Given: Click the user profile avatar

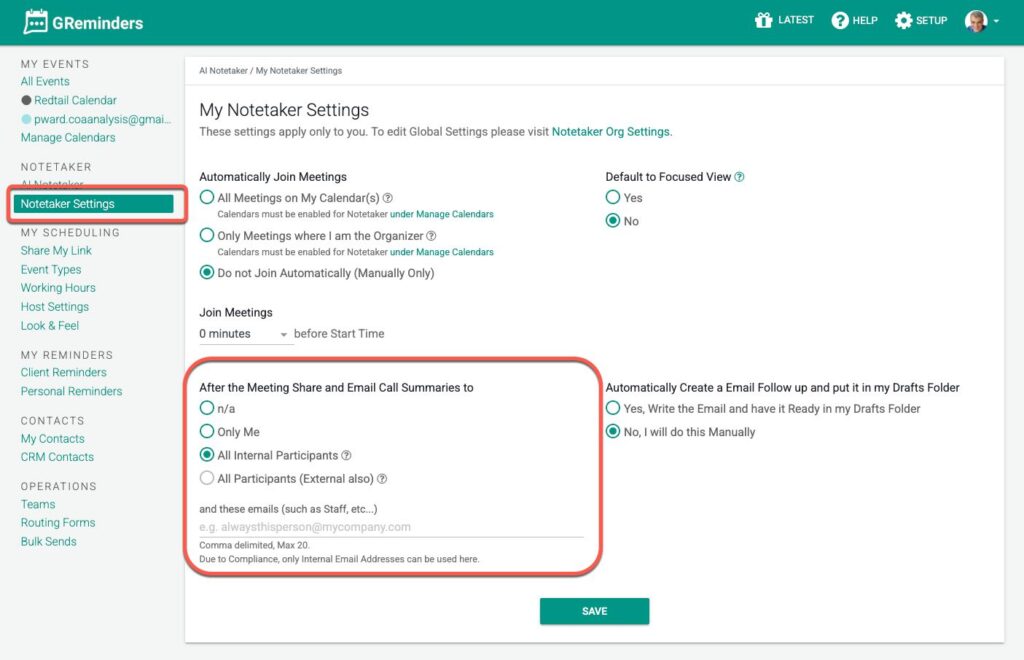Looking at the screenshot, I should coord(975,21).
